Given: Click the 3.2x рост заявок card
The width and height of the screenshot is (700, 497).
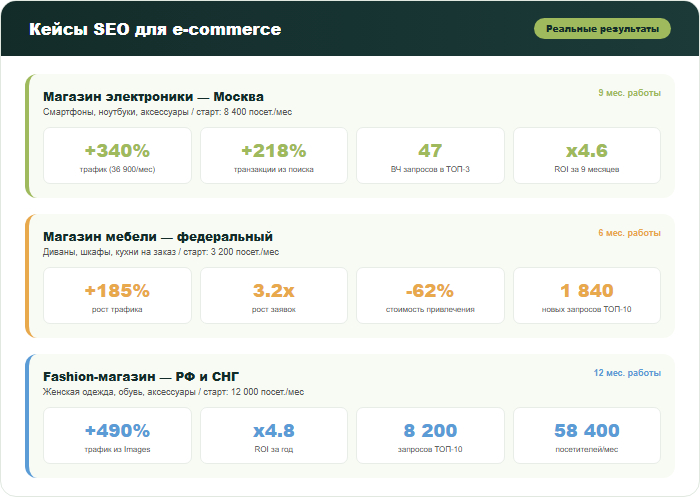Looking at the screenshot, I should point(274,296).
